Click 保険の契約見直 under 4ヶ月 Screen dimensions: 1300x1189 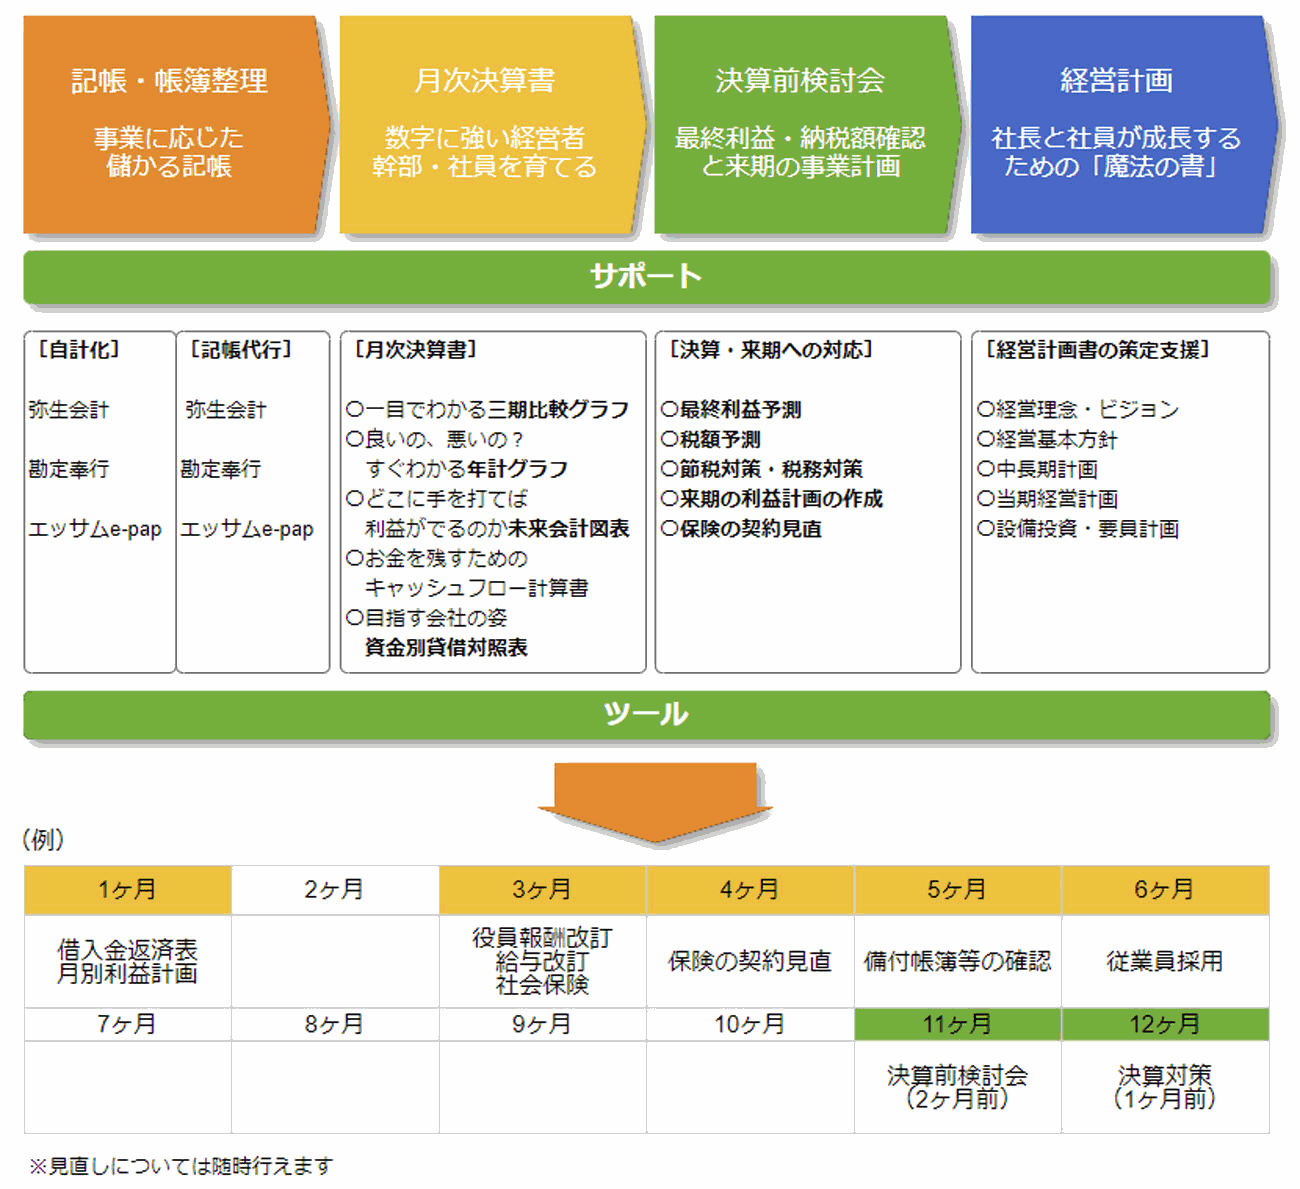coord(750,961)
